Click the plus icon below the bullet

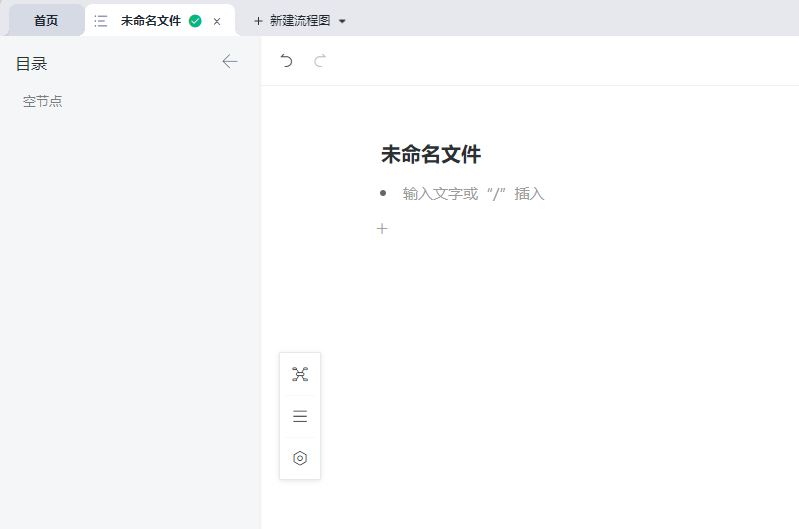coord(382,229)
